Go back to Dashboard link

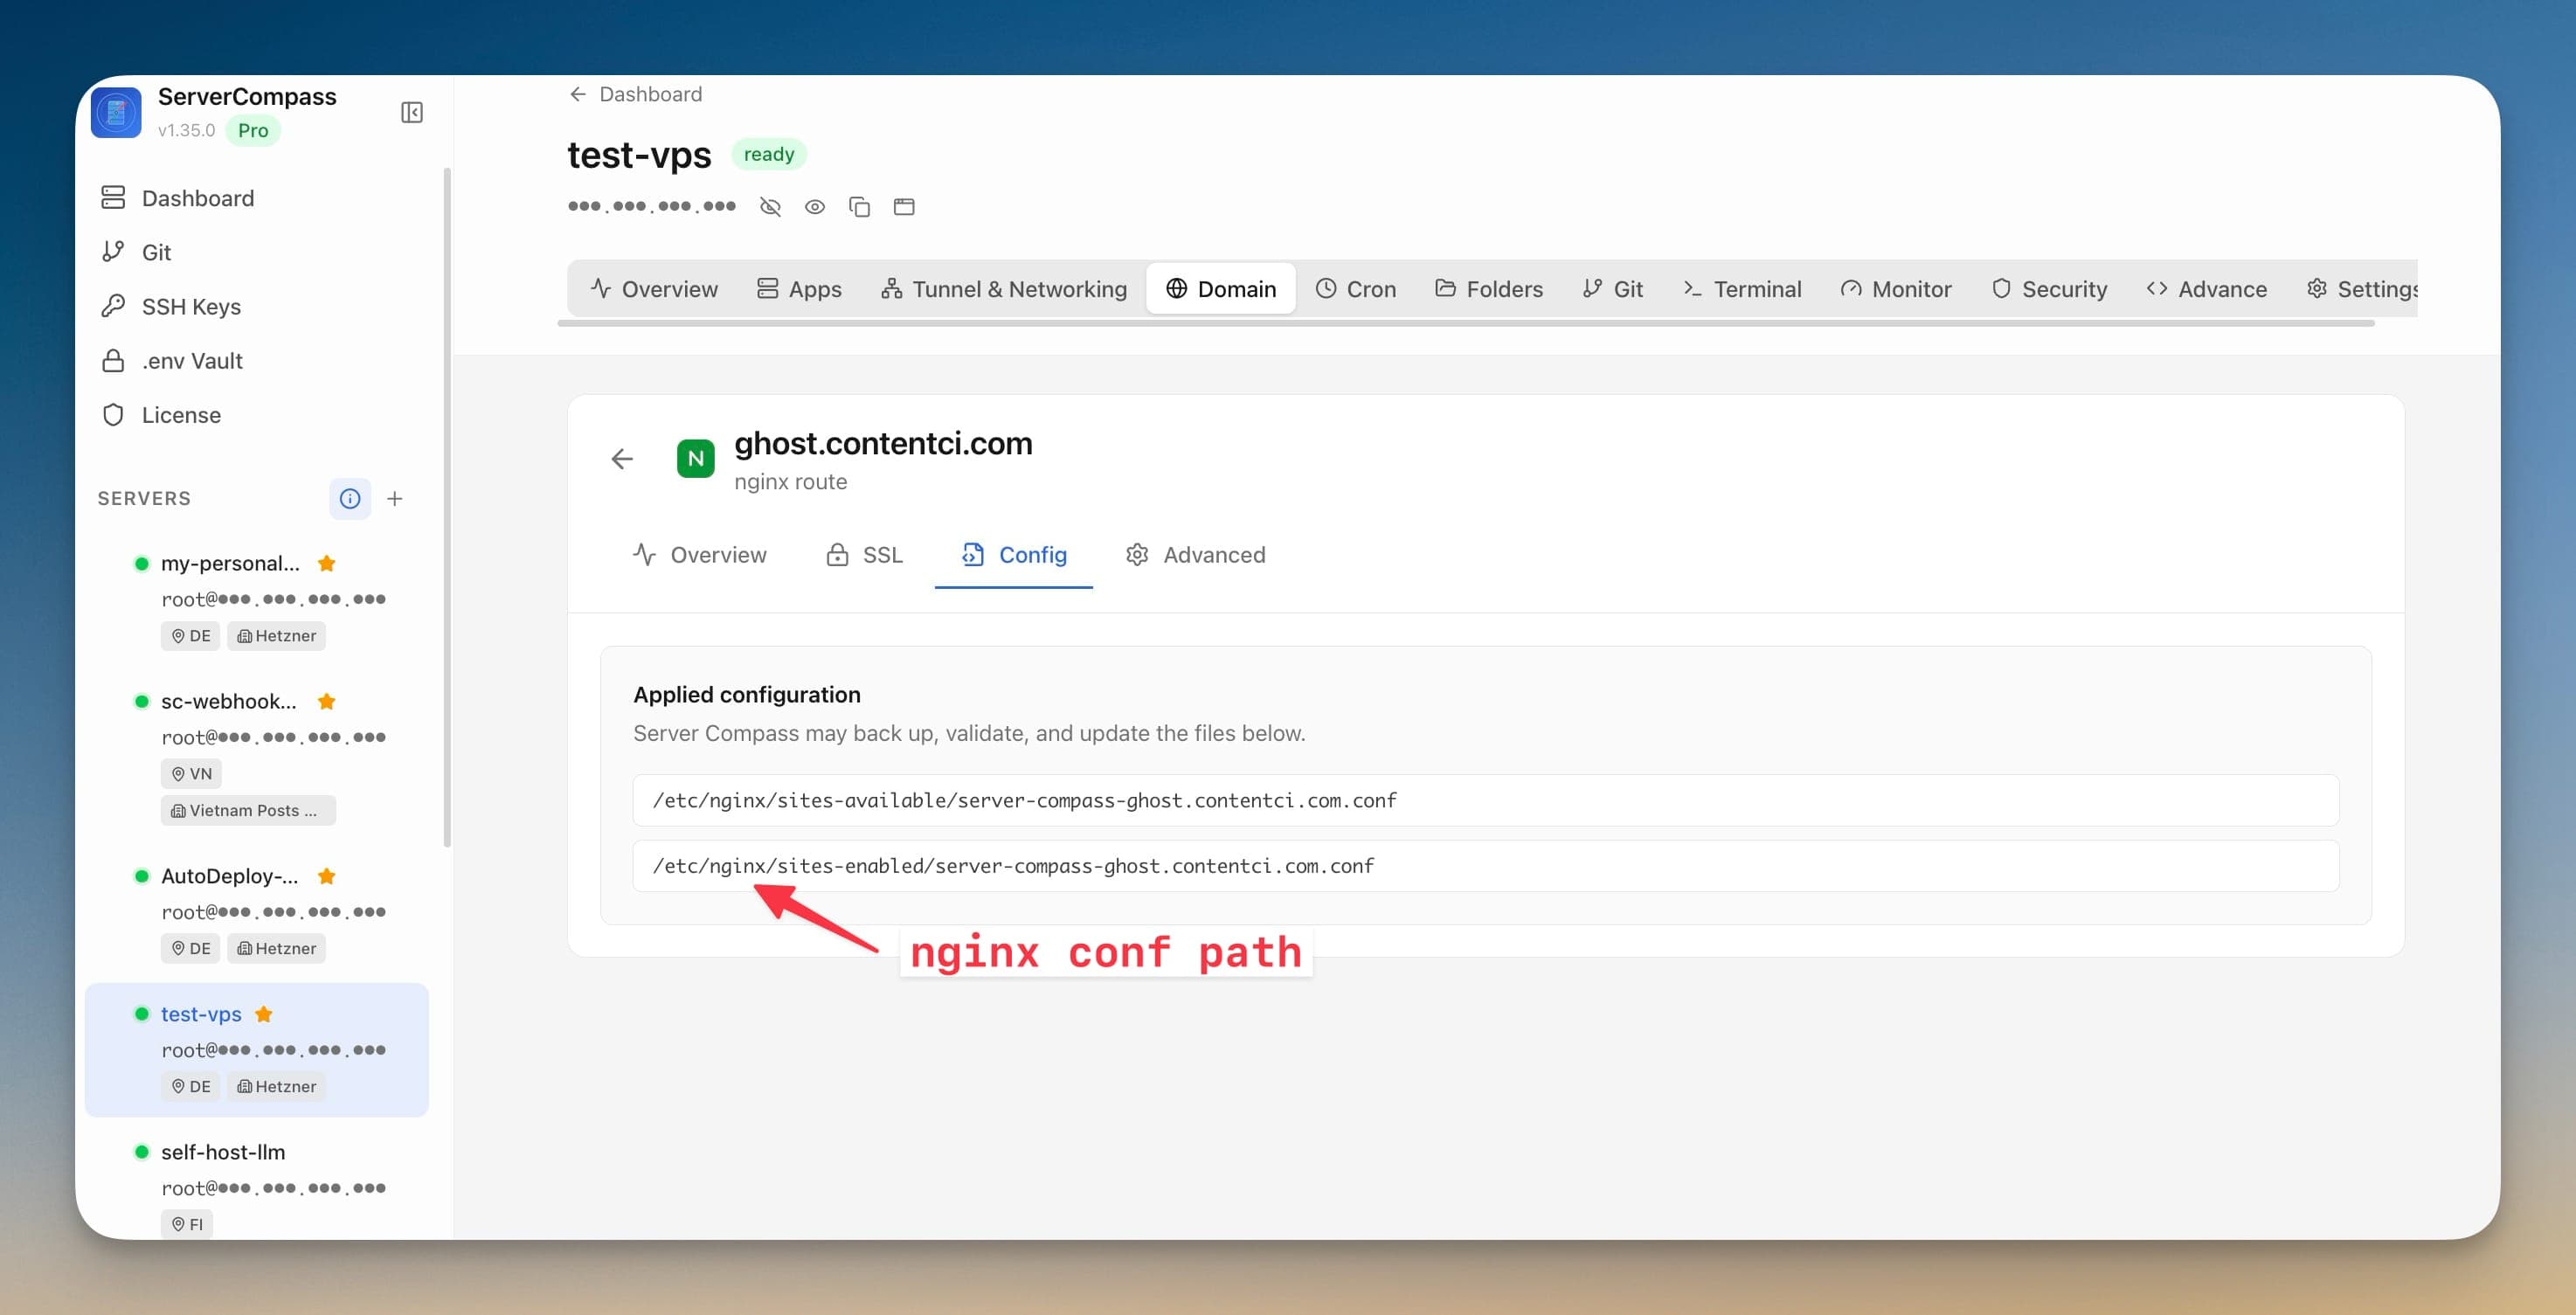click(x=635, y=94)
